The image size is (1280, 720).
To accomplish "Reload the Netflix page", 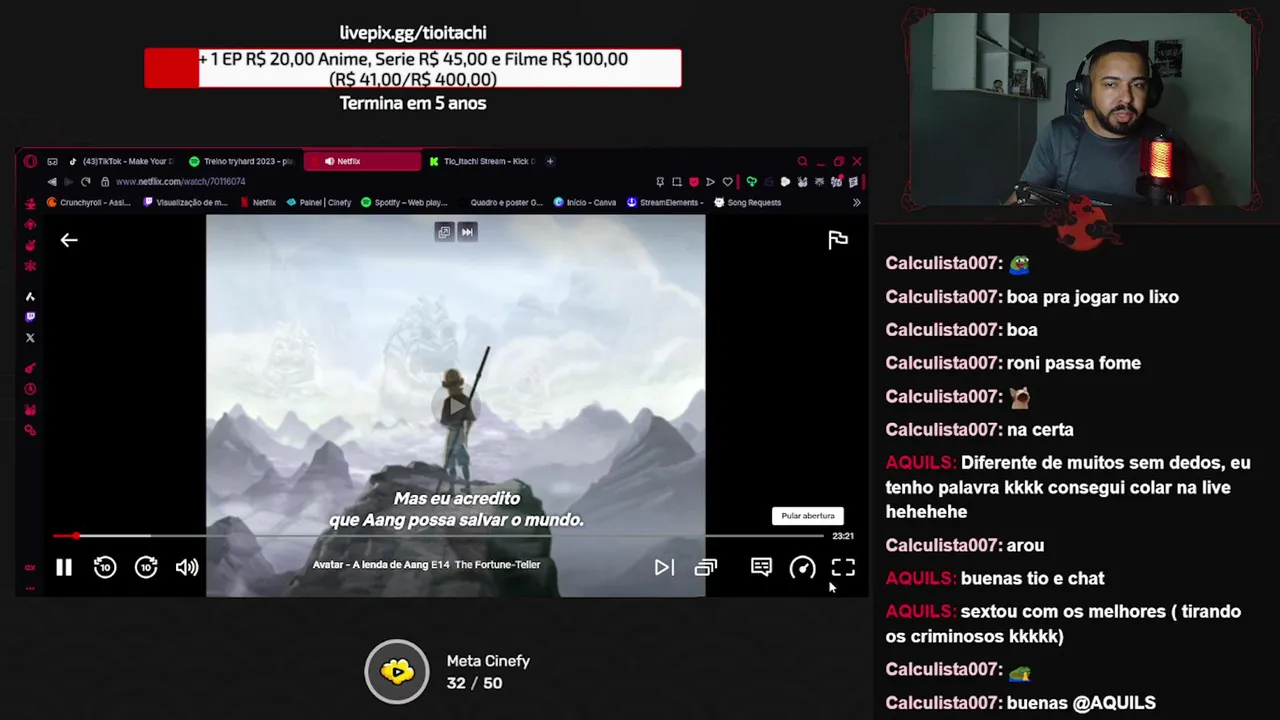I will (86, 182).
